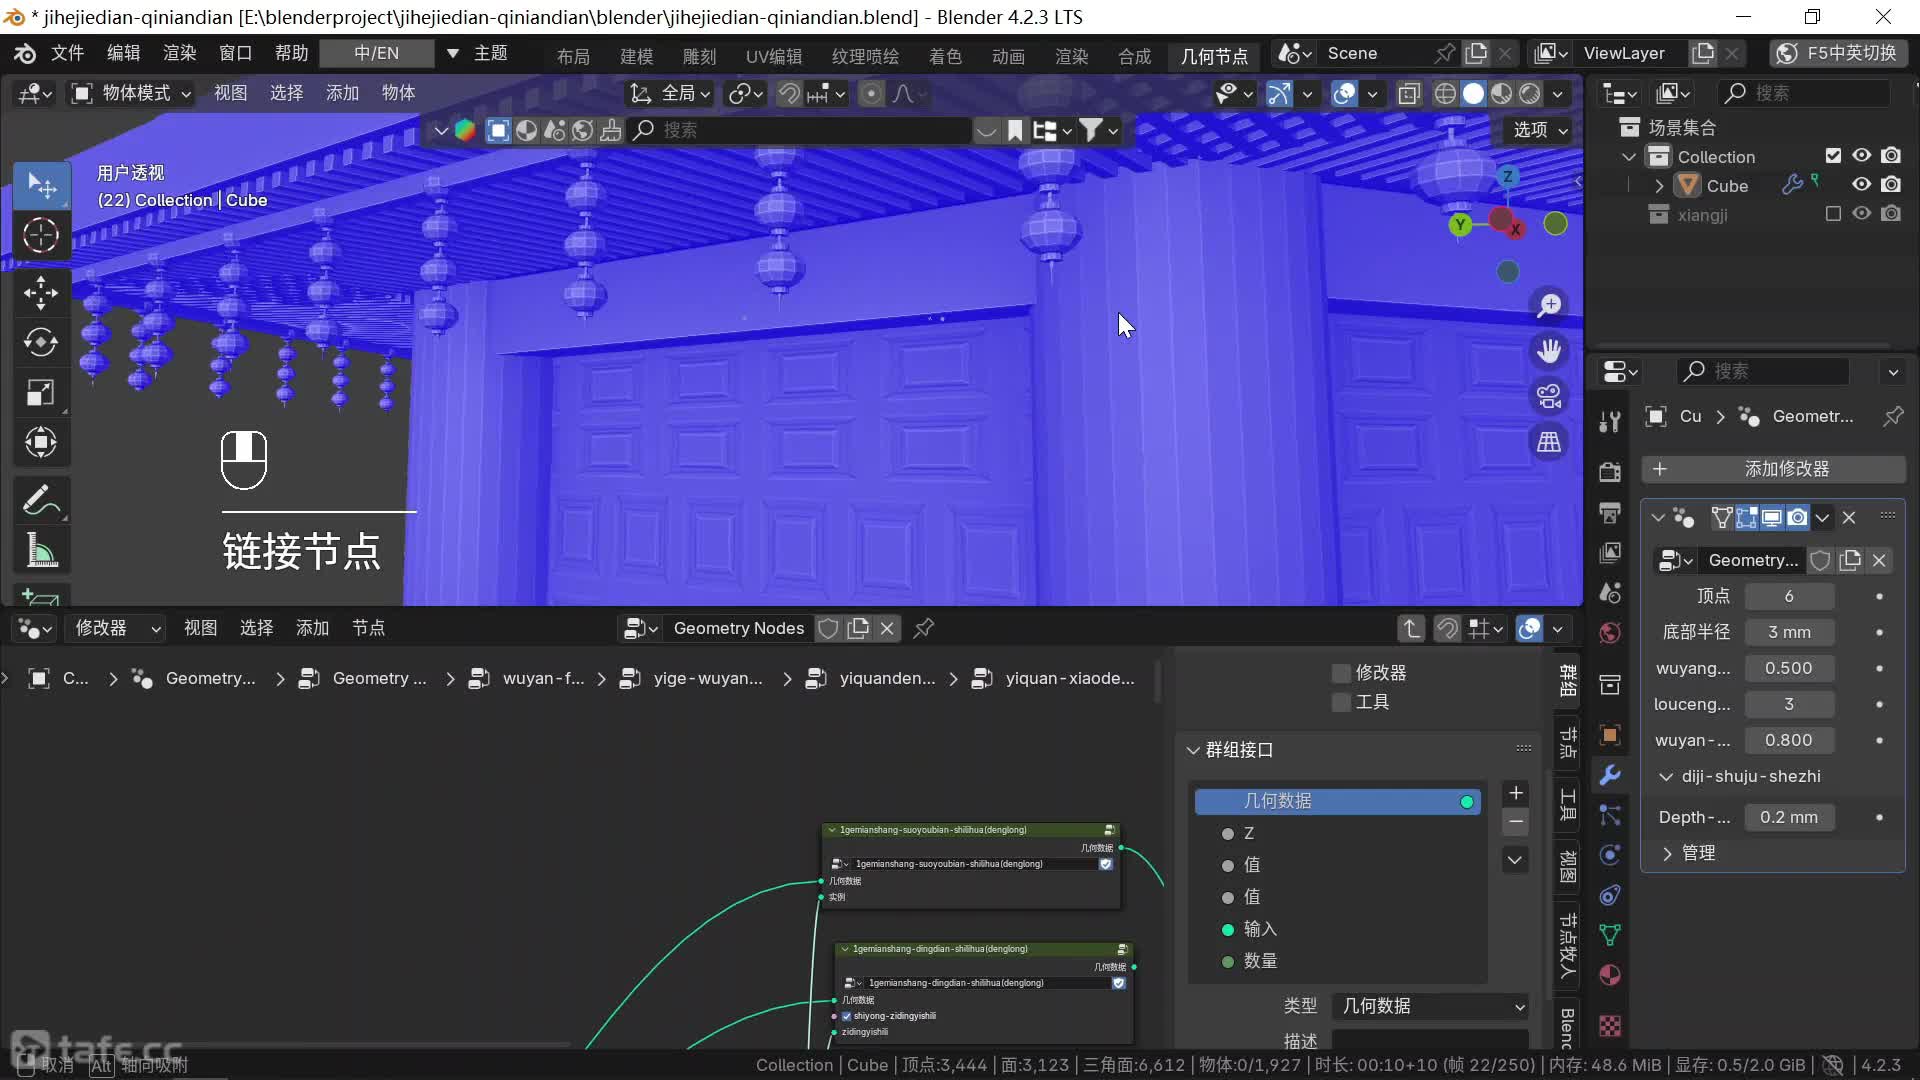Screen dimensions: 1920x1080
Task: Select the 输入 socket in interface list
Action: pyautogui.click(x=1260, y=929)
